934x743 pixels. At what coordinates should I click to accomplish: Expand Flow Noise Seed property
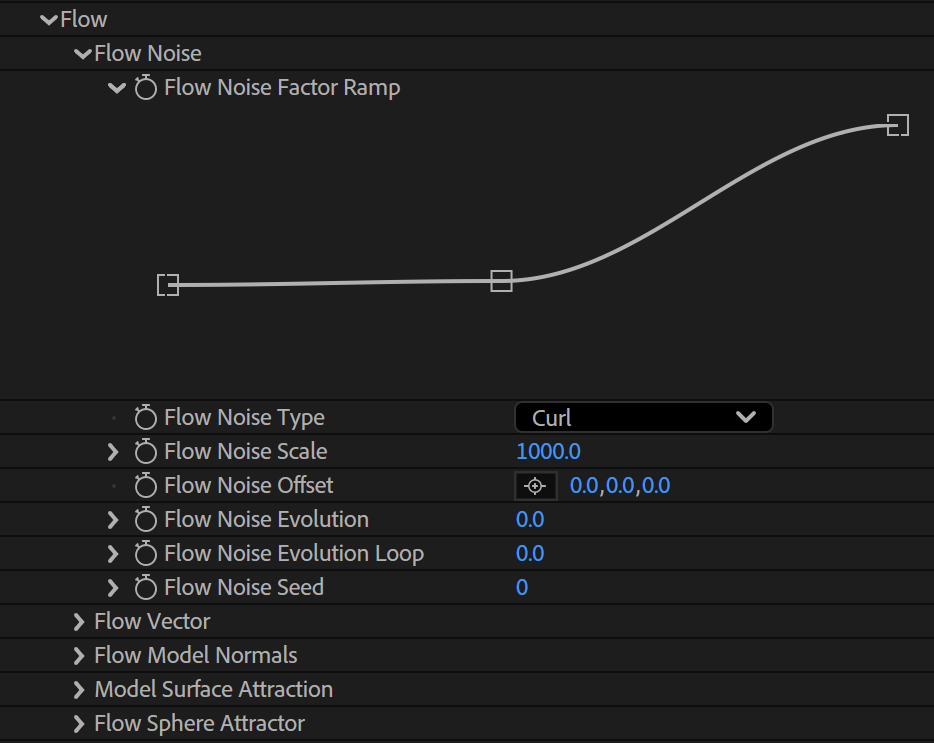coord(113,587)
